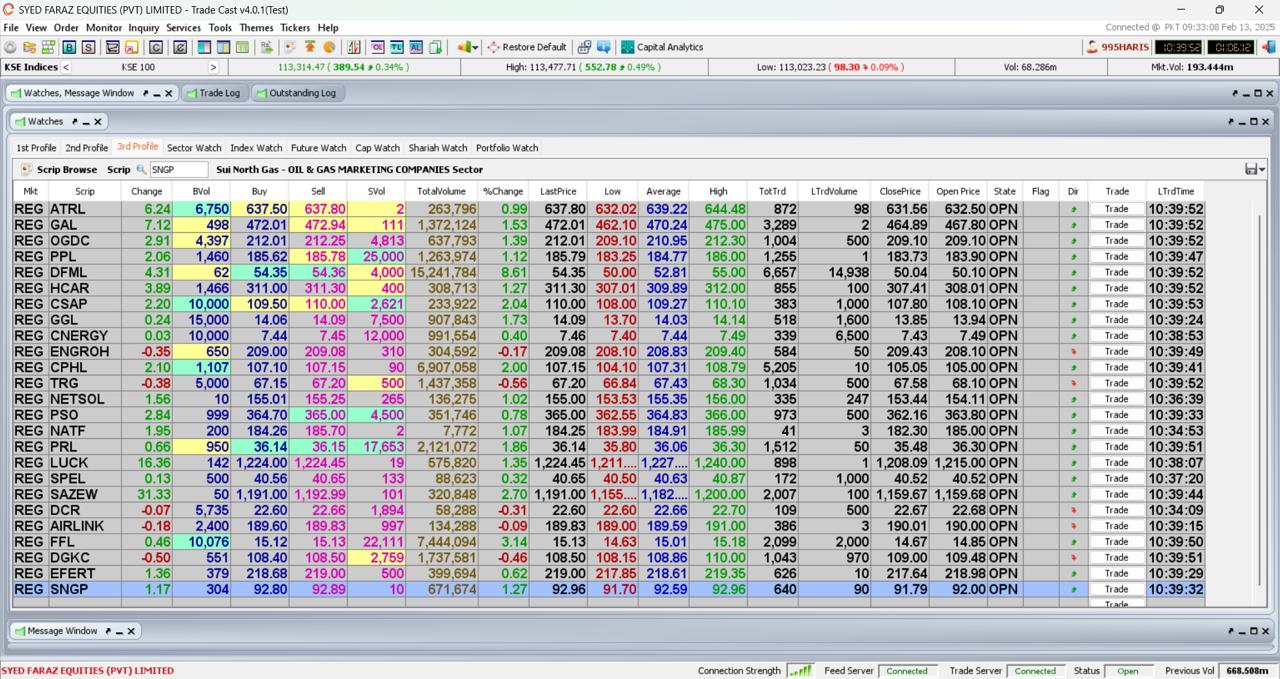Click the Scrip Browse label button

(x=67, y=170)
